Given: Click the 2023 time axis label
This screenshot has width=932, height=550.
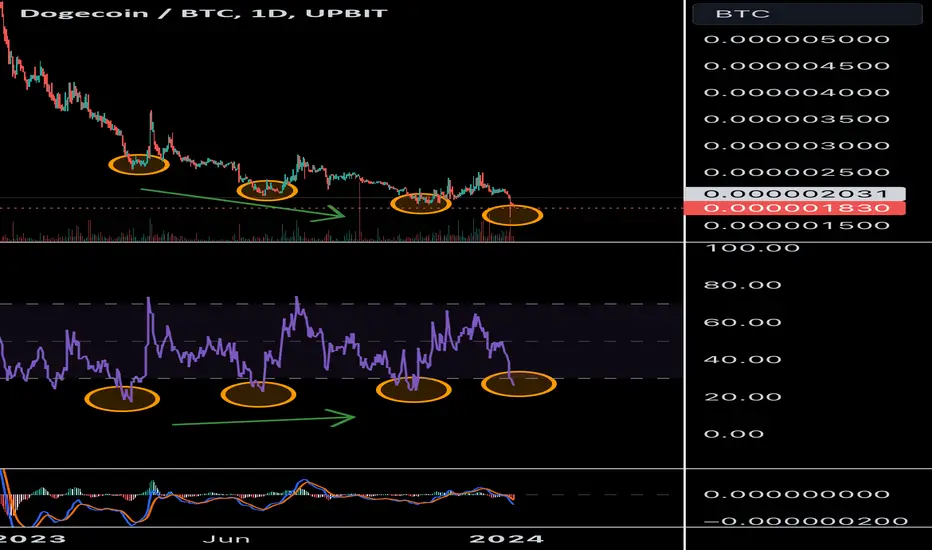Looking at the screenshot, I should 32,539.
